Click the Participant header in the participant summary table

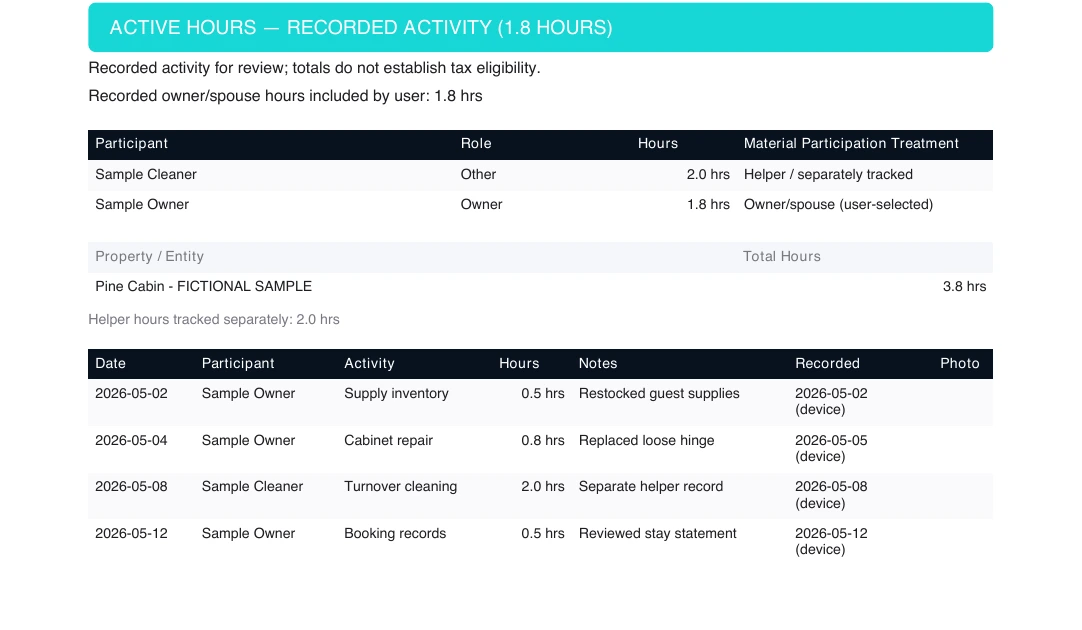click(x=131, y=144)
